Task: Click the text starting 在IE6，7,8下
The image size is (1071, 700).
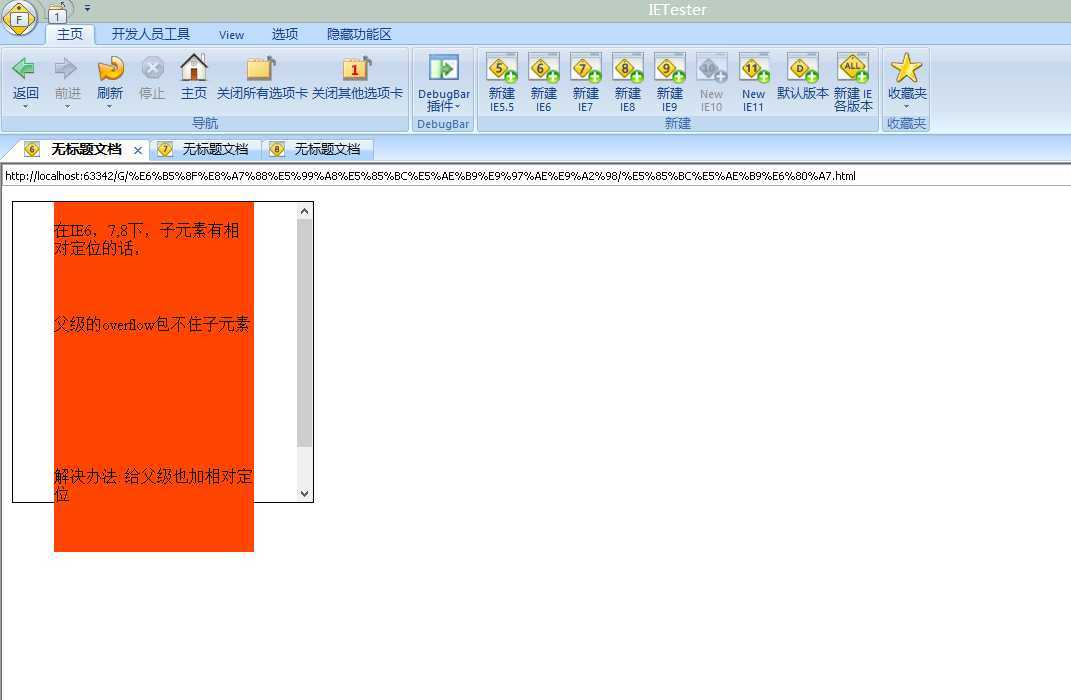Action: [x=147, y=239]
